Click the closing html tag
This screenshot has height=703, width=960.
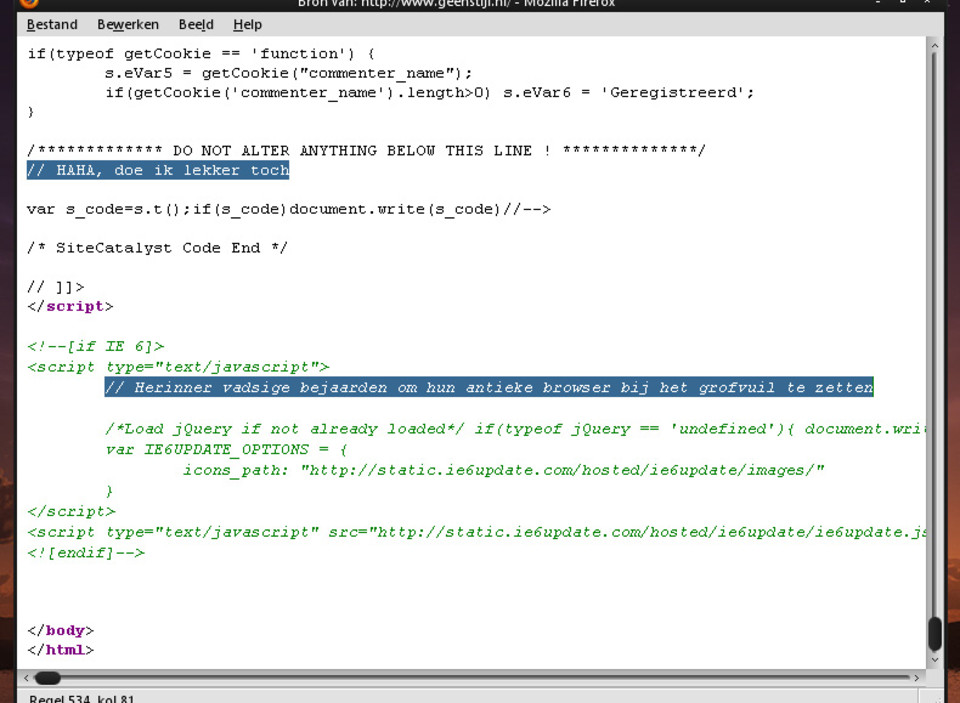[x=61, y=650]
